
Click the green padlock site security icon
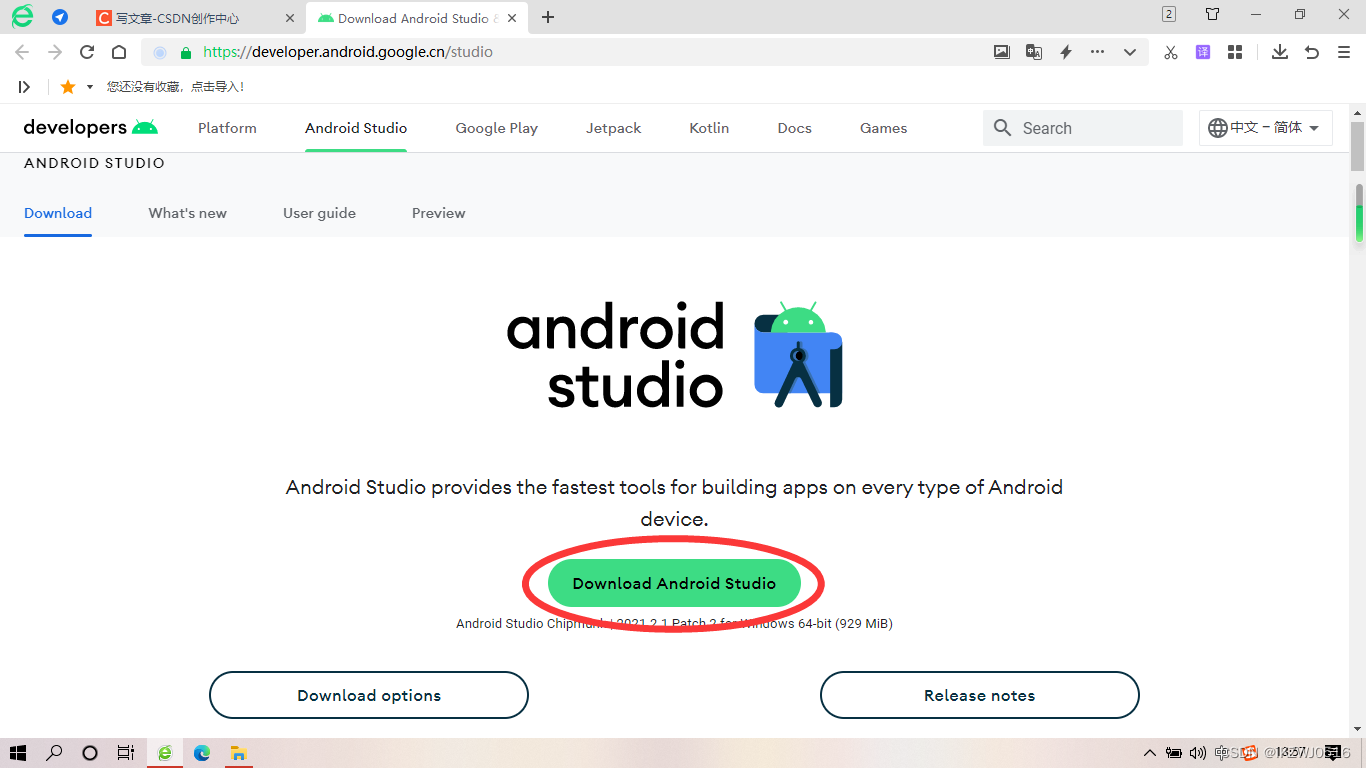(186, 52)
